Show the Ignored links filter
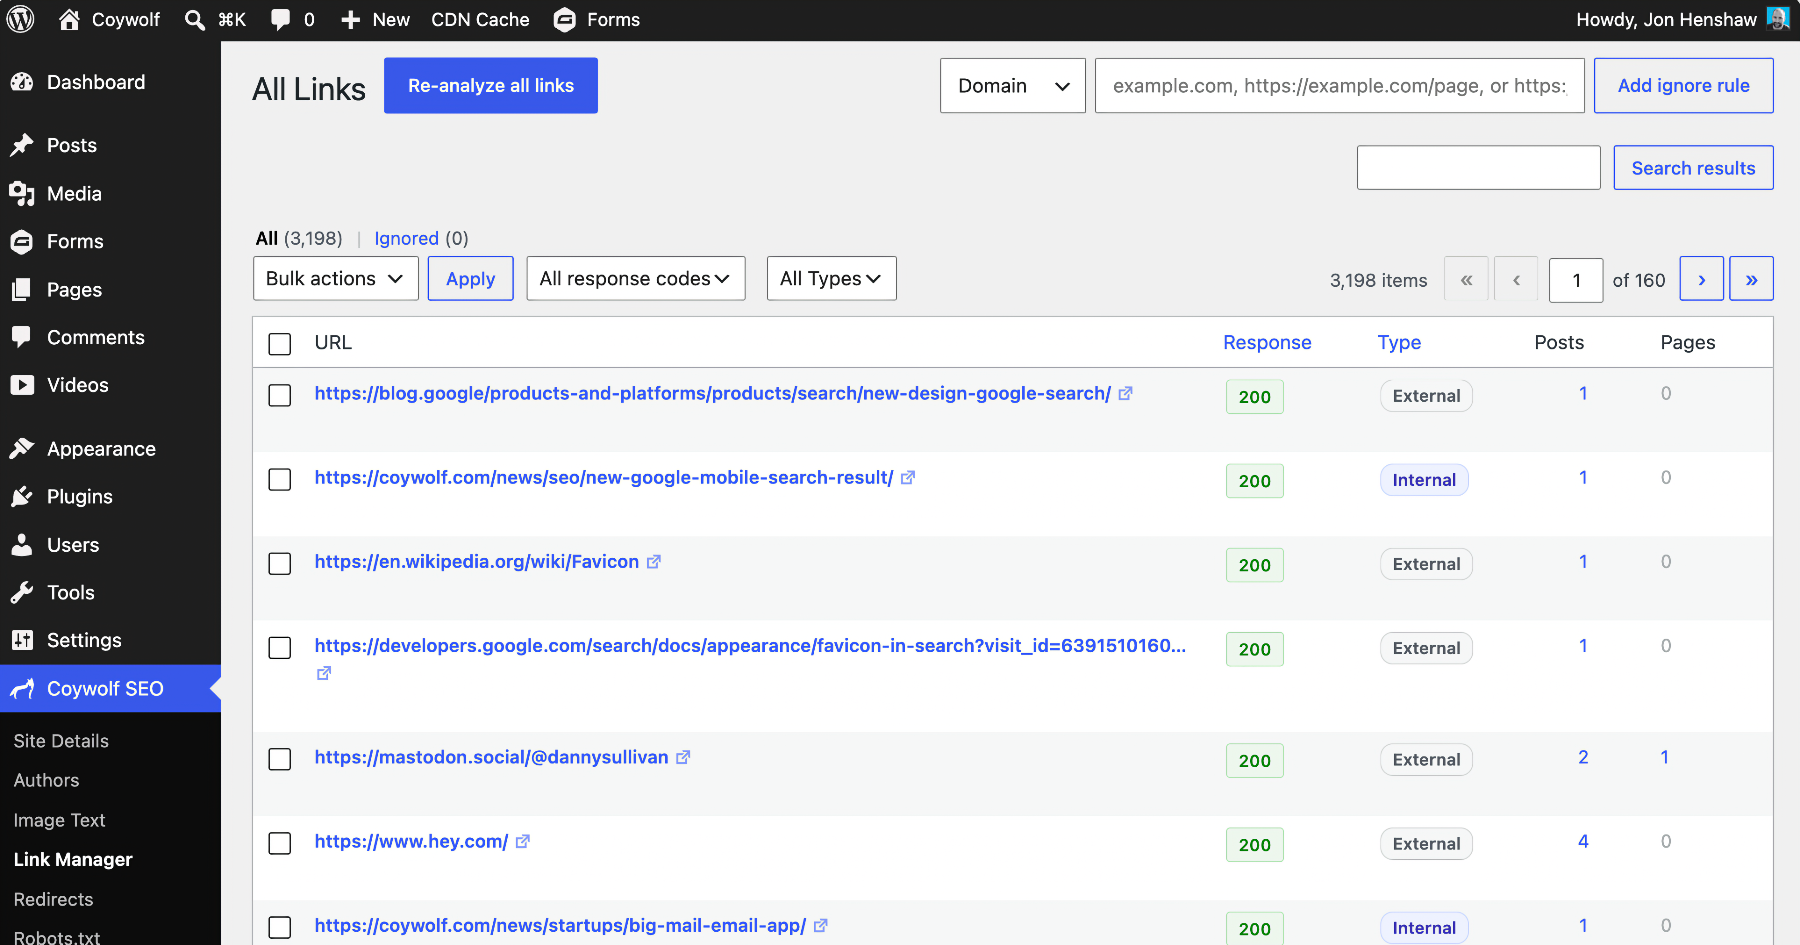Image resolution: width=1800 pixels, height=945 pixels. [x=406, y=238]
